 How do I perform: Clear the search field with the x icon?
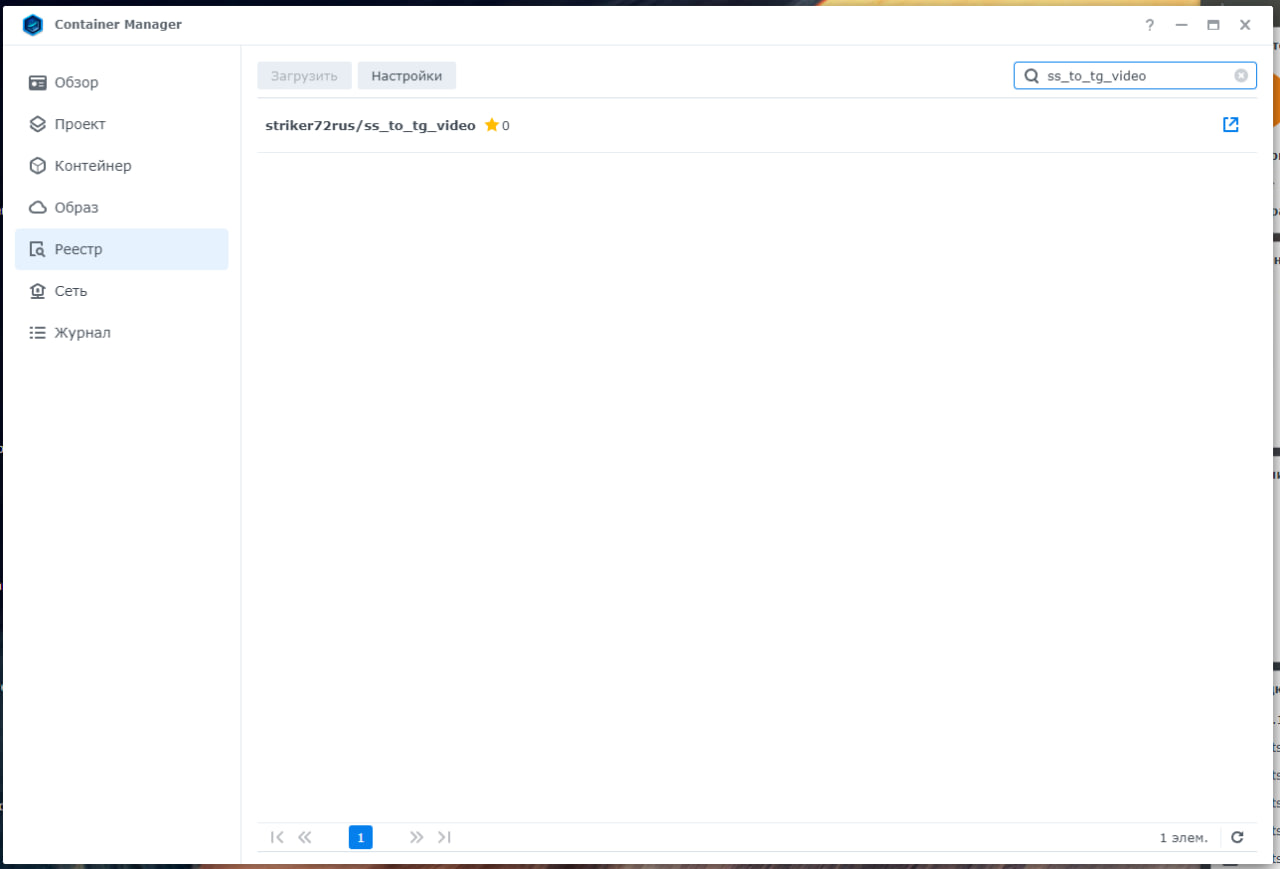click(x=1241, y=76)
